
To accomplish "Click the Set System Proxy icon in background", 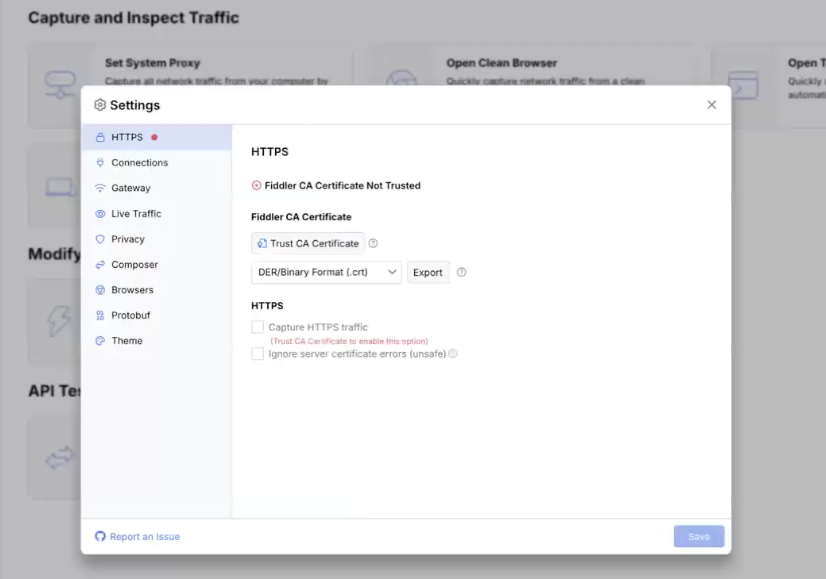I will 60,85.
